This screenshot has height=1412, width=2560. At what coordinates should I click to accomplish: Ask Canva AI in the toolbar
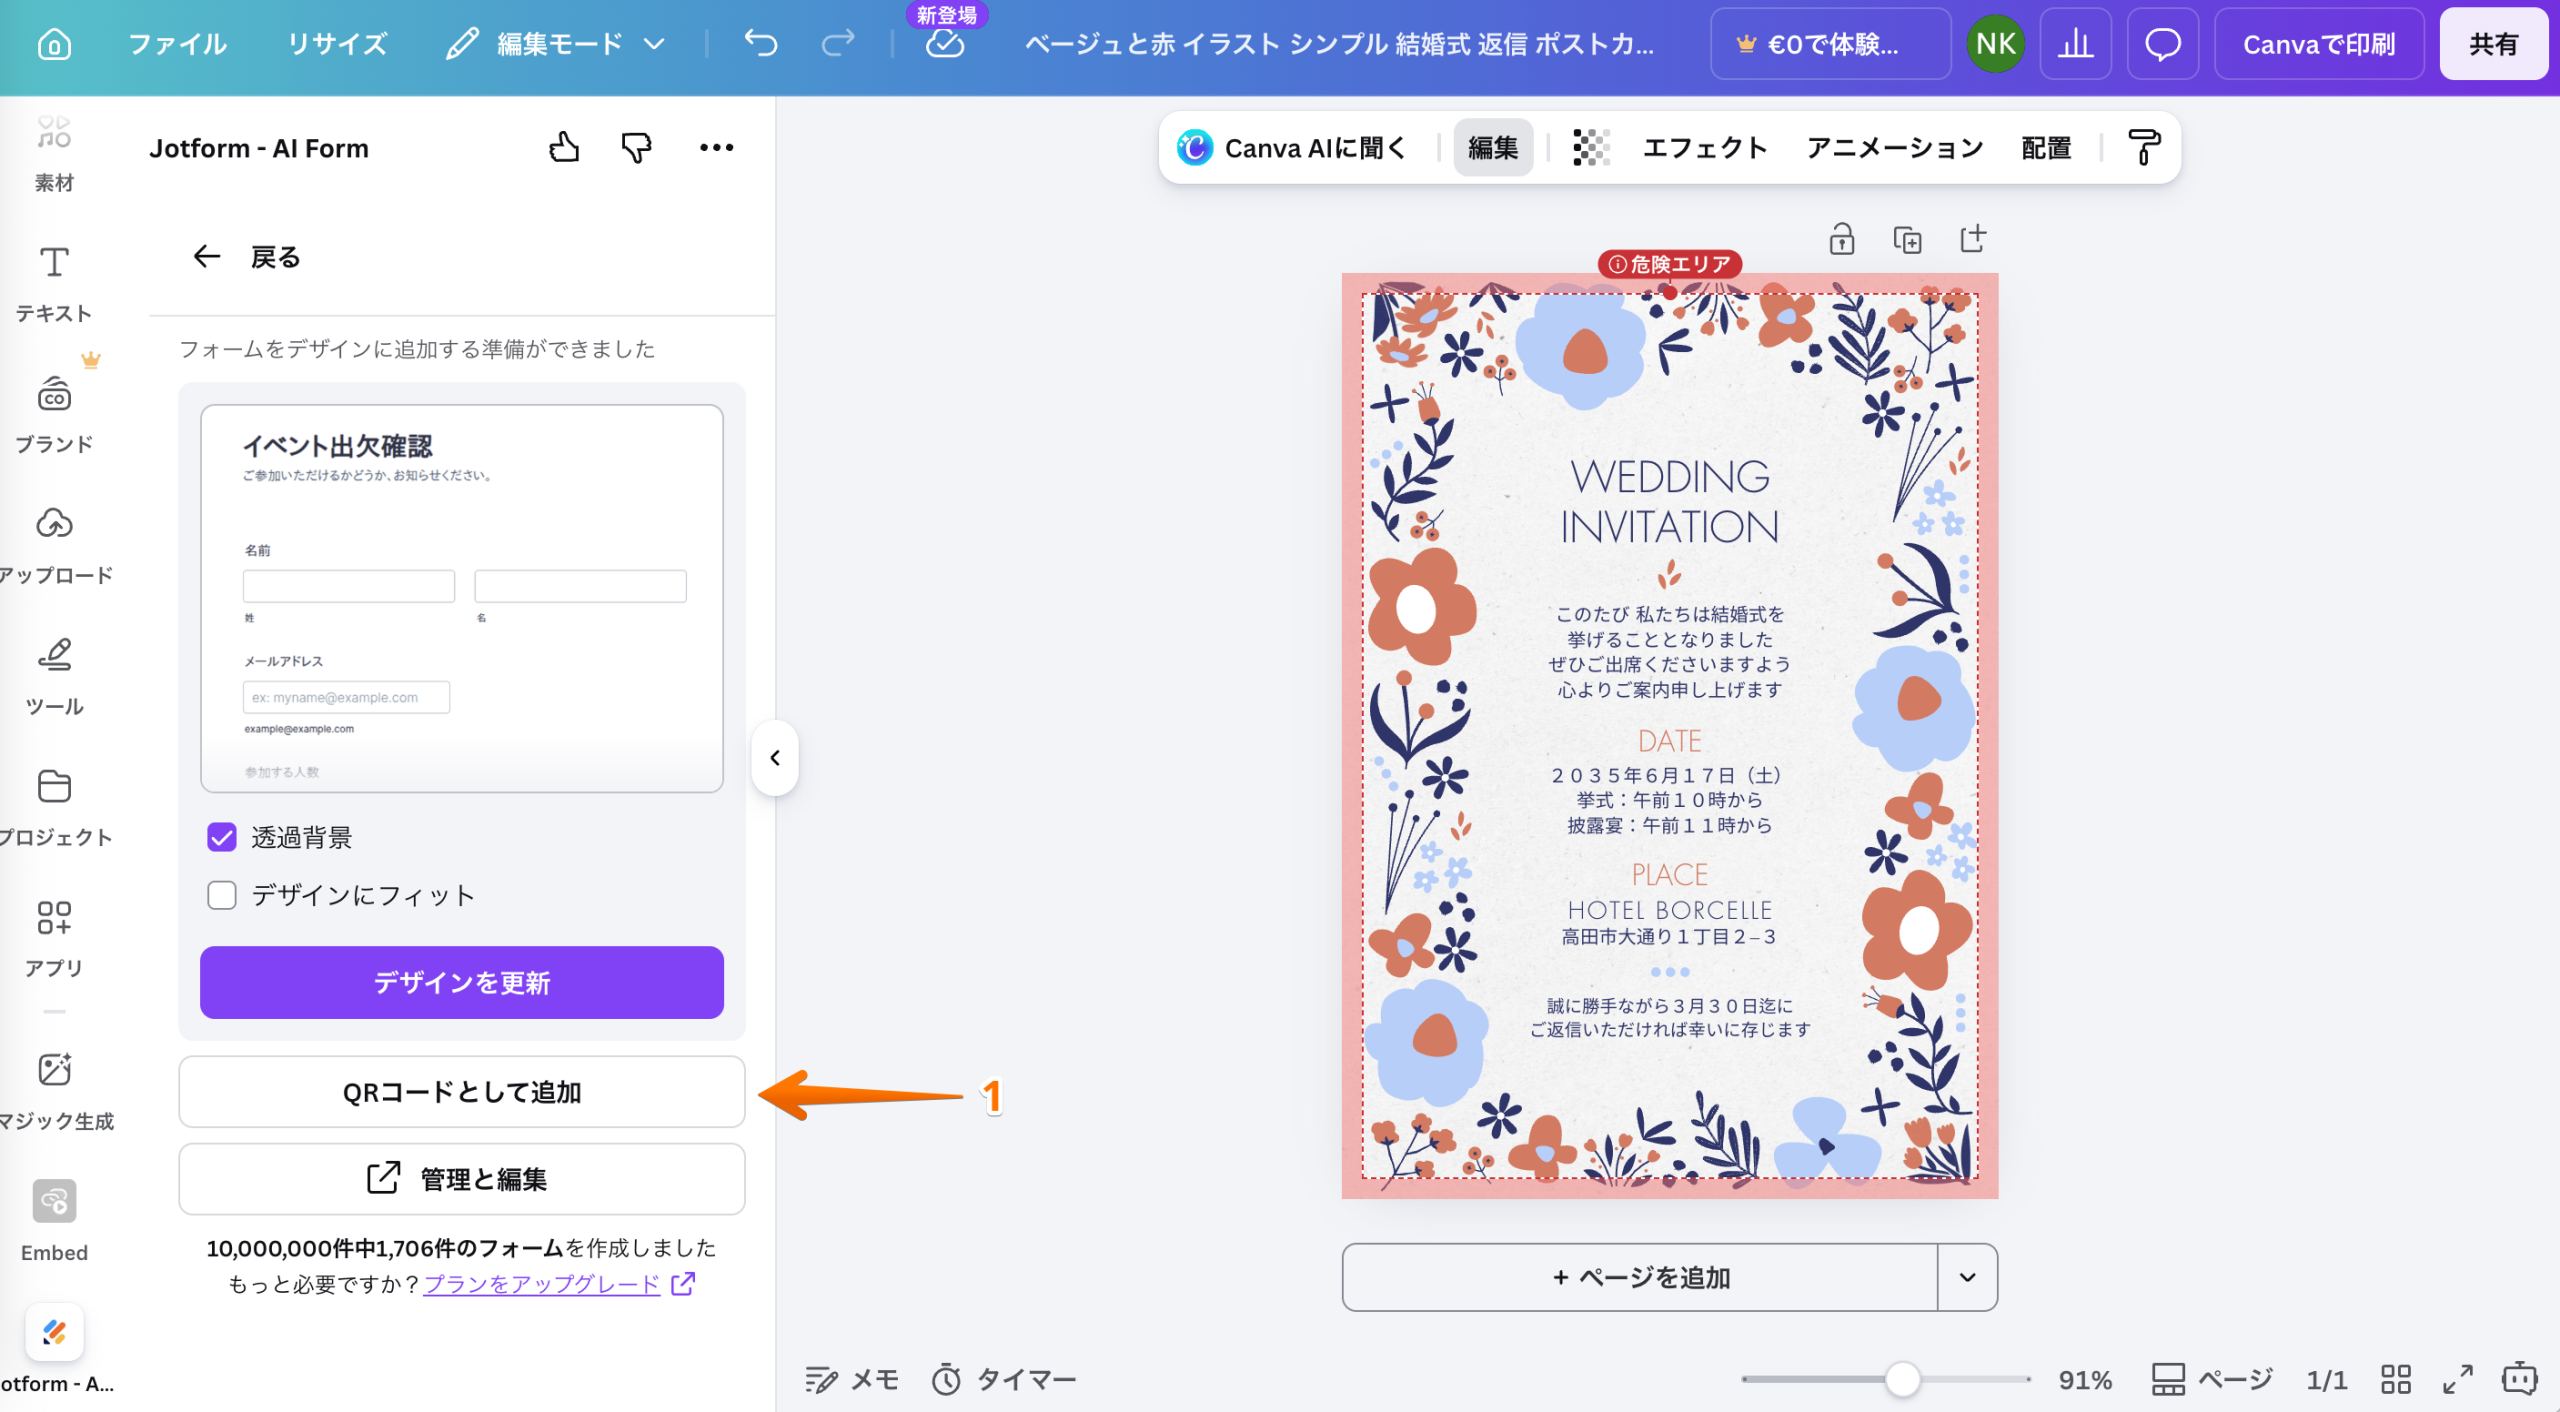[x=1292, y=148]
